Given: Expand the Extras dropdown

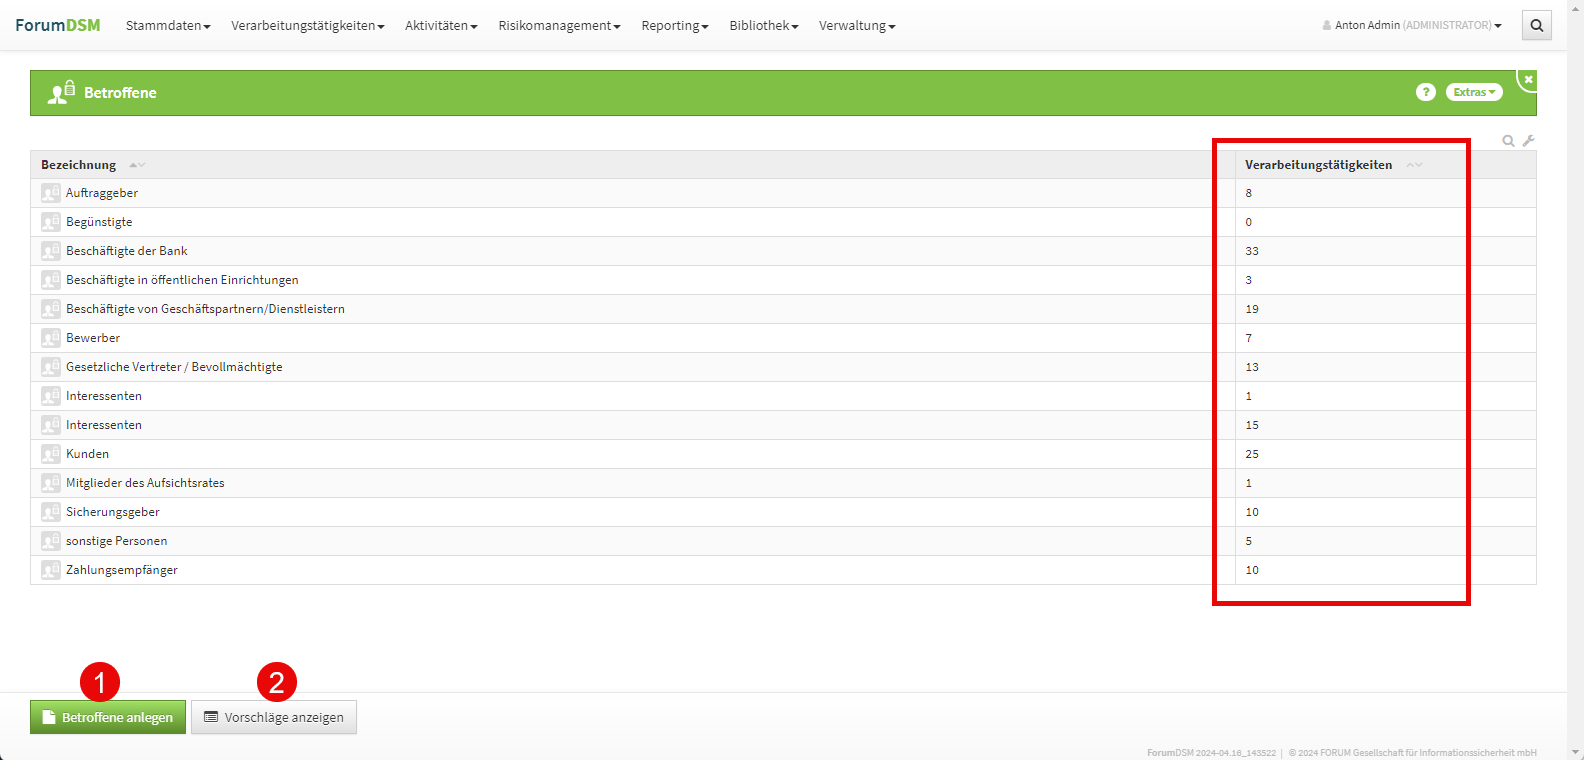Looking at the screenshot, I should click(1474, 92).
